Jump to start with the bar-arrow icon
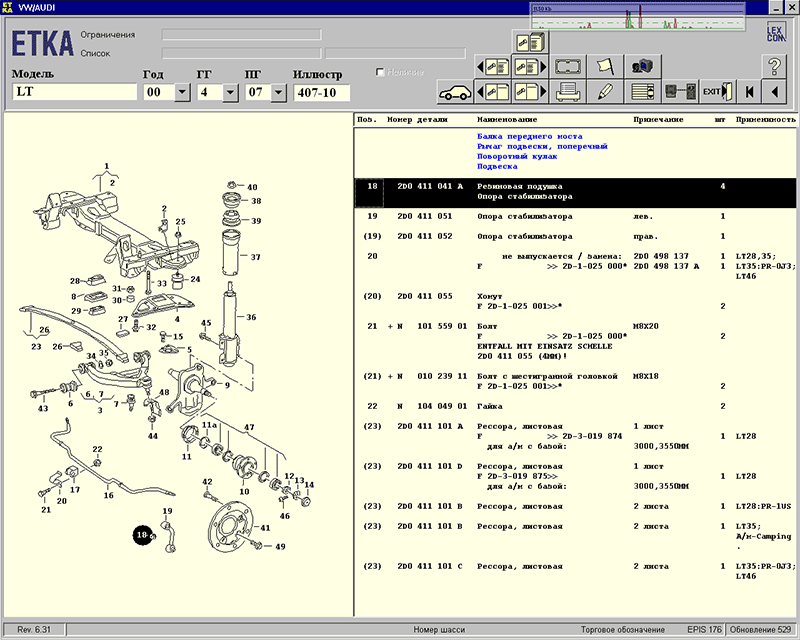Viewport: 800px width, 640px height. 749,92
